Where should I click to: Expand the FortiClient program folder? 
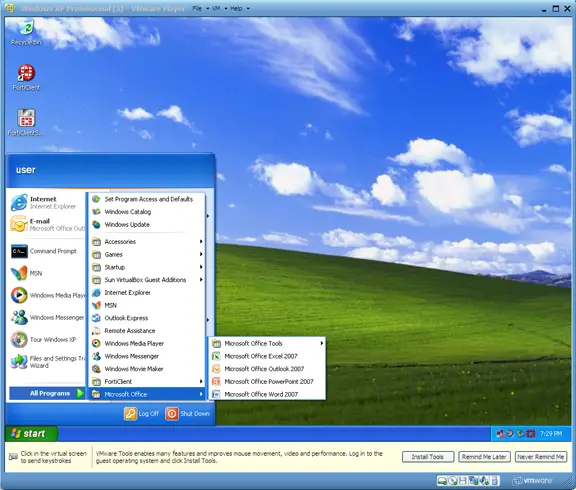tap(147, 382)
